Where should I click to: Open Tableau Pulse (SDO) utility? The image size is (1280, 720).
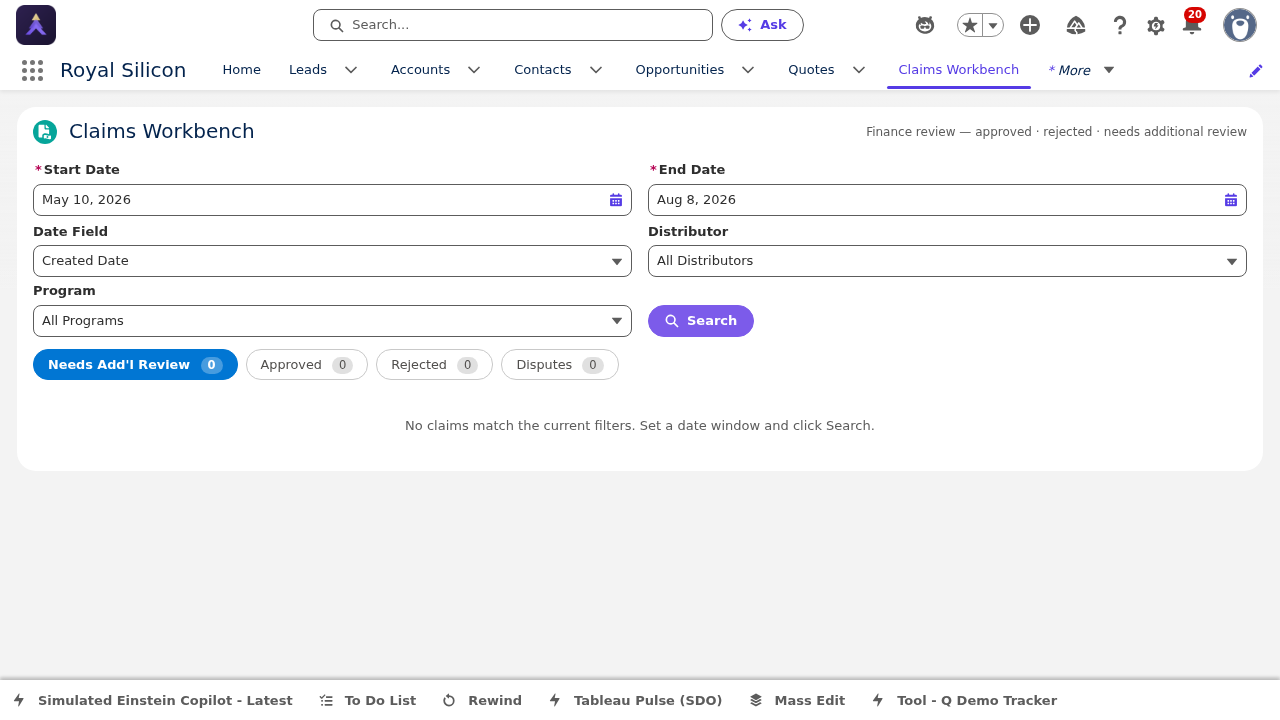[634, 701]
